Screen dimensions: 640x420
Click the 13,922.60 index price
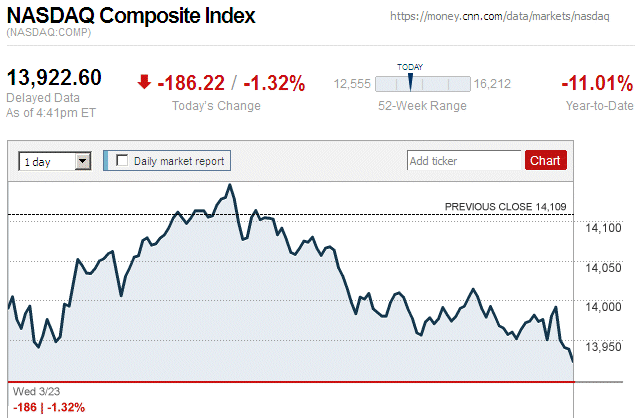point(55,78)
